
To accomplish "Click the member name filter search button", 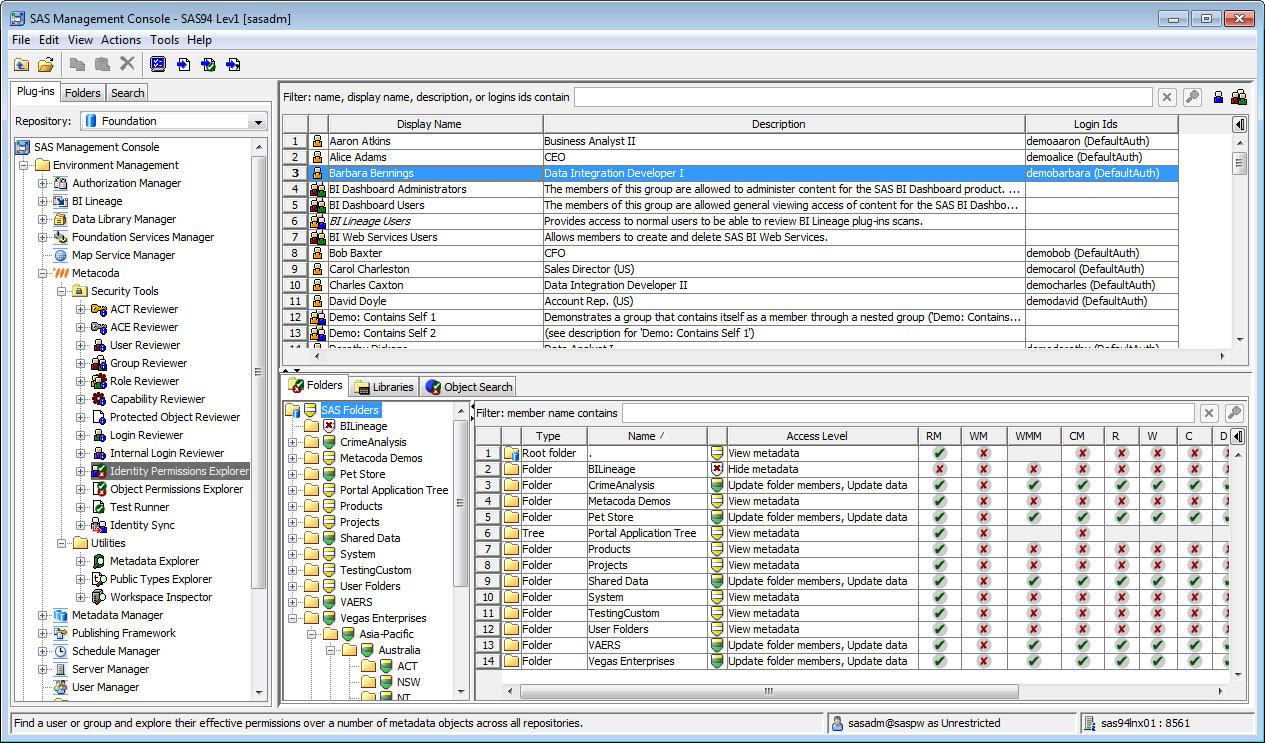I will [x=1234, y=413].
